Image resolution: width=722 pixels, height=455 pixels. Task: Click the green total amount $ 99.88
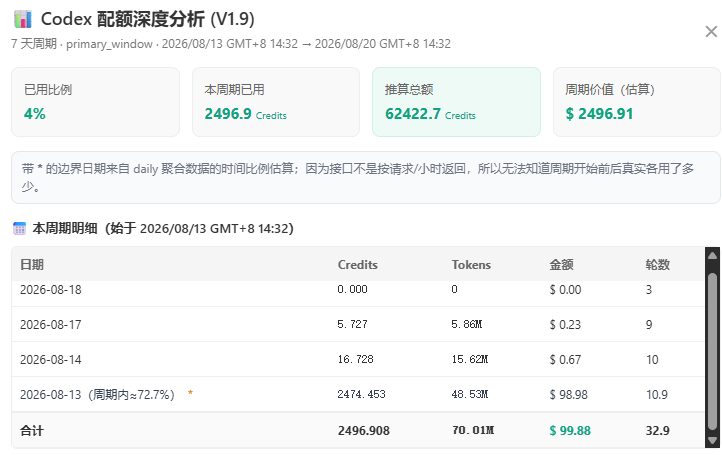pos(570,431)
